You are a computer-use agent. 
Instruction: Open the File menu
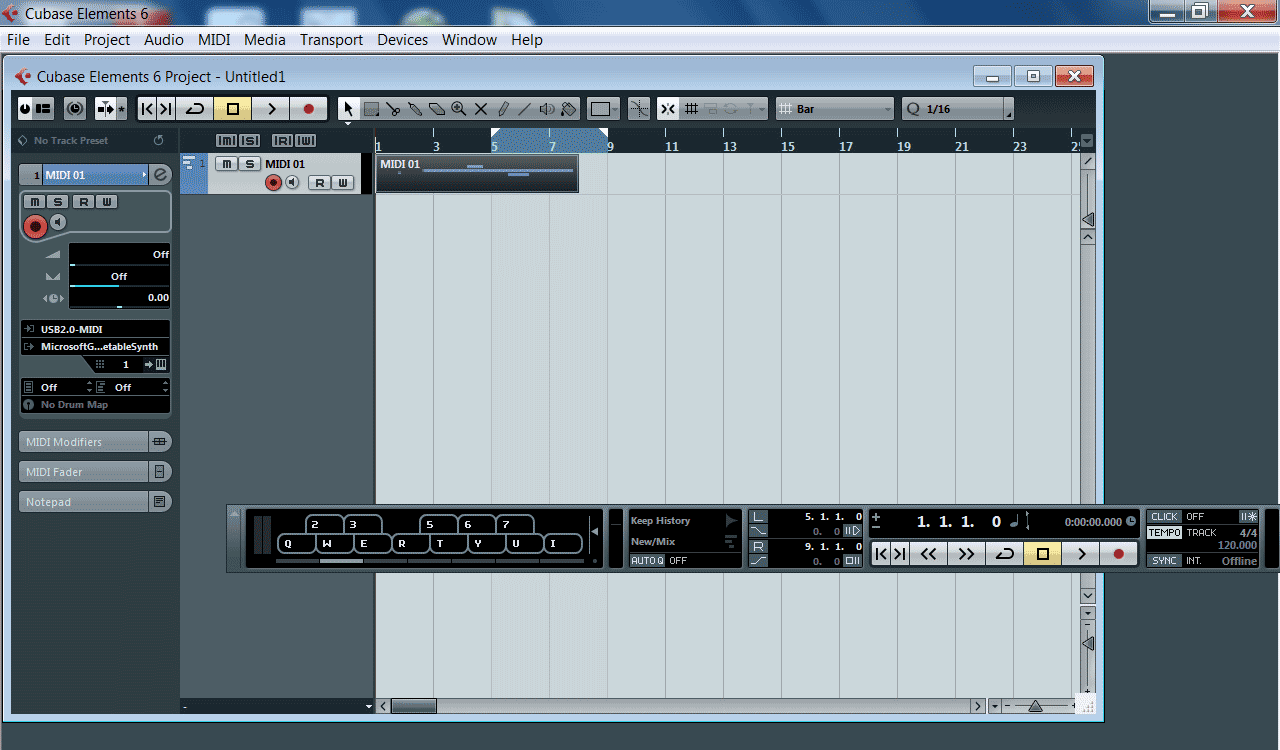pos(18,40)
